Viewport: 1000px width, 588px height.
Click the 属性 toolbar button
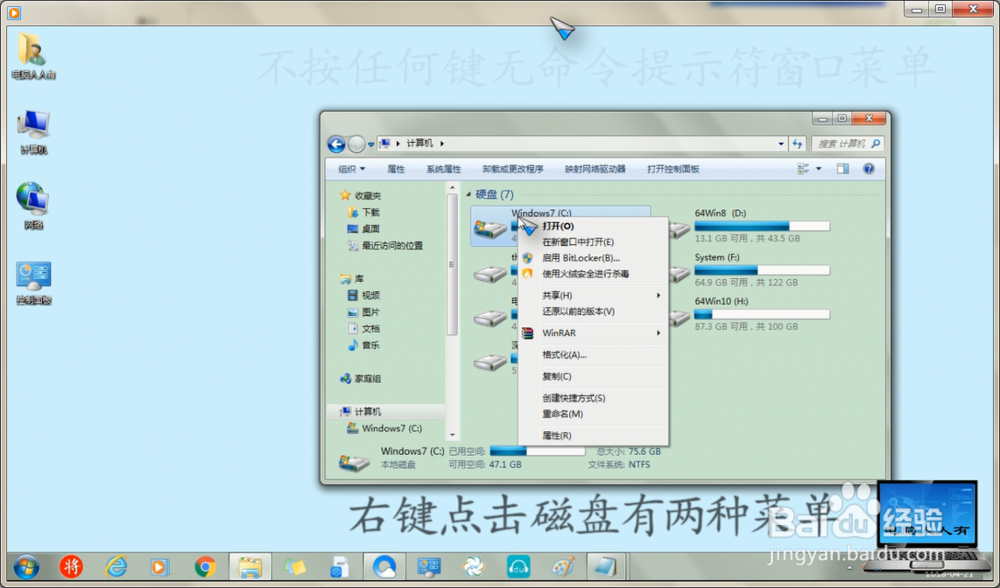pyautogui.click(x=396, y=169)
